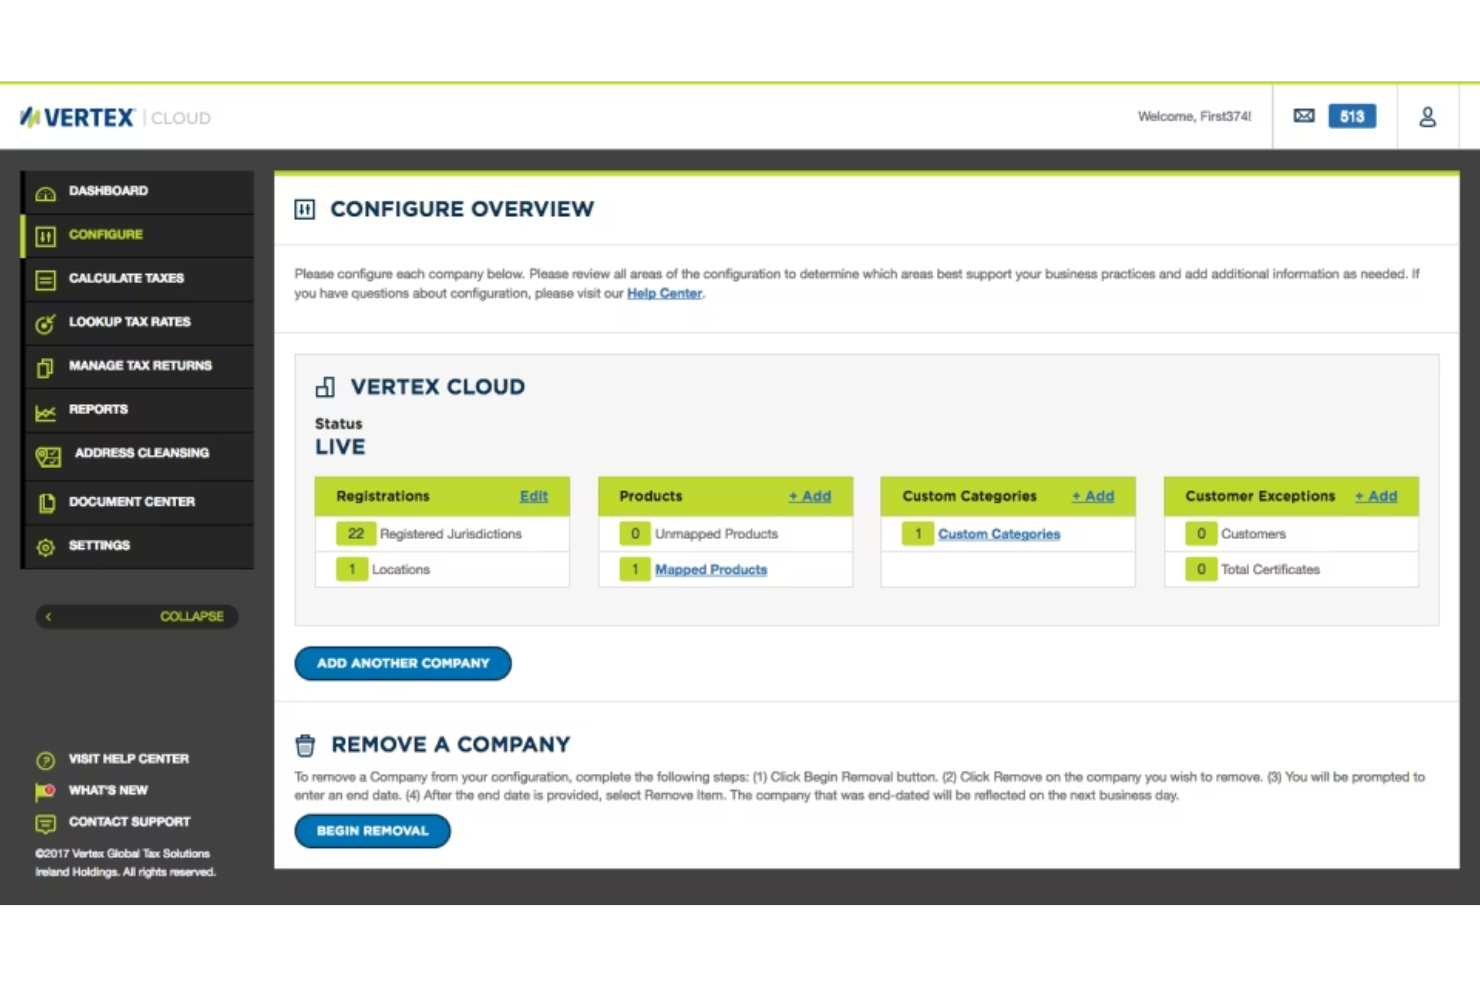Click the Configure Overview heading icon
Viewport: 1480px width, 987px height.
click(x=305, y=209)
